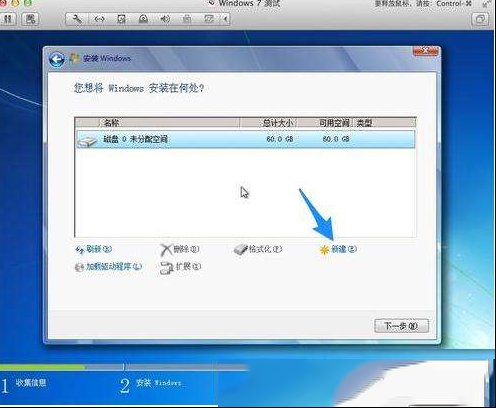Click the hard disk icon in toolbar
Screen dimensions: 496x408
[x=121, y=19]
